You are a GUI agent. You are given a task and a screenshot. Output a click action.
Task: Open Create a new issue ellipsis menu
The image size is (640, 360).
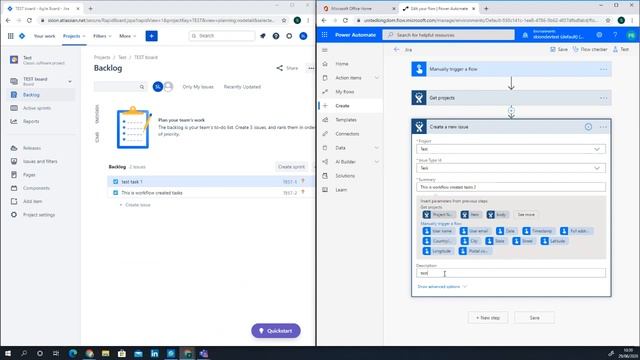(x=603, y=127)
